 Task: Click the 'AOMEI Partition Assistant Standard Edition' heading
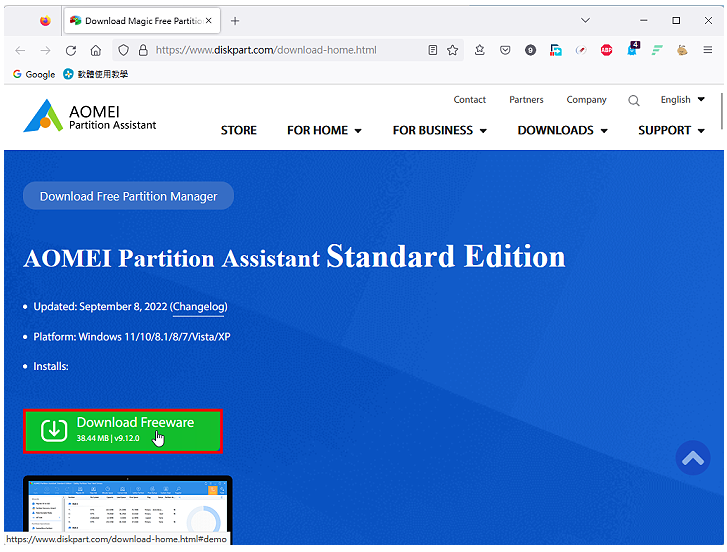[294, 256]
